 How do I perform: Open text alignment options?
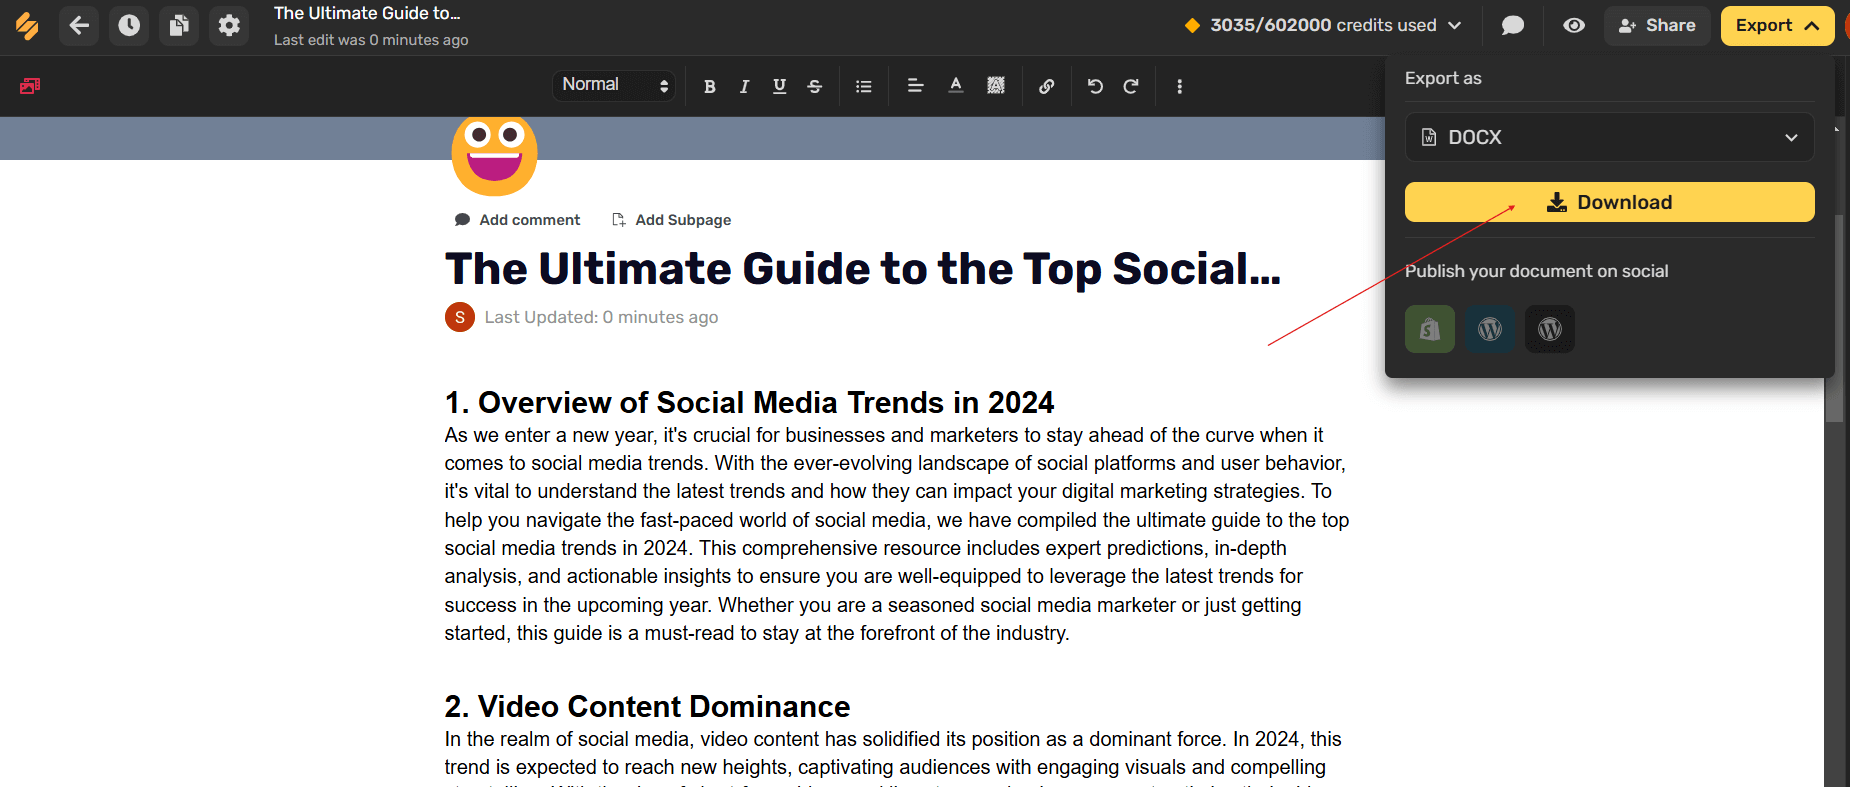click(915, 86)
